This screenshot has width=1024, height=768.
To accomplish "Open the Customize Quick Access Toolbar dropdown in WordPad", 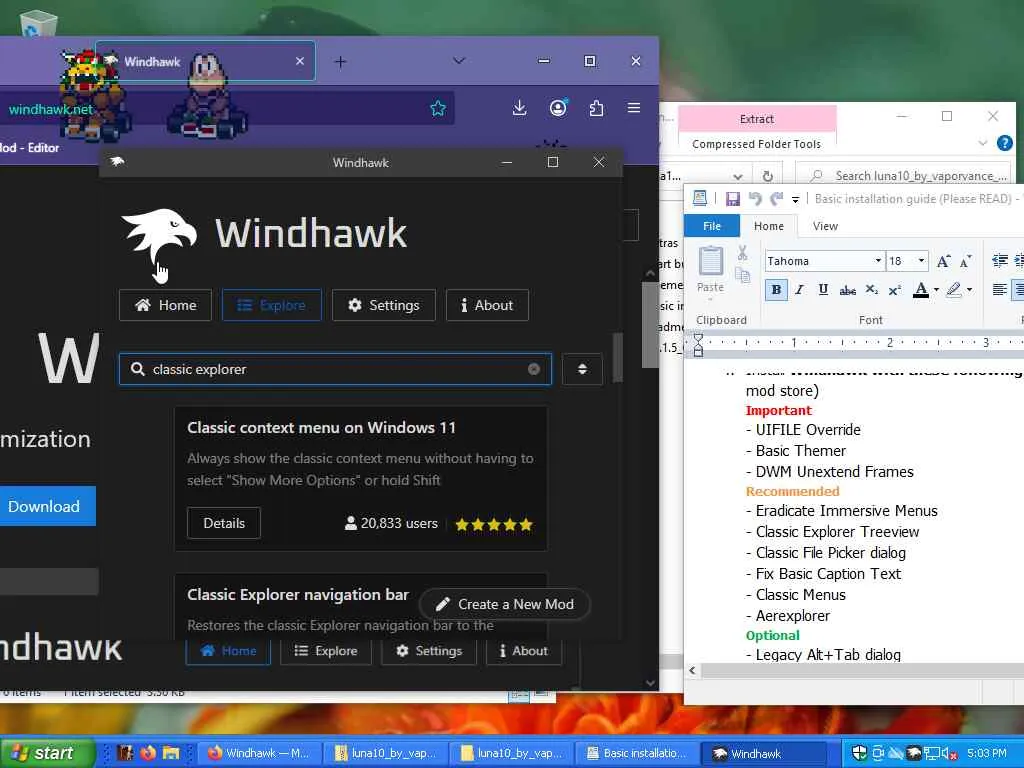I will point(795,199).
